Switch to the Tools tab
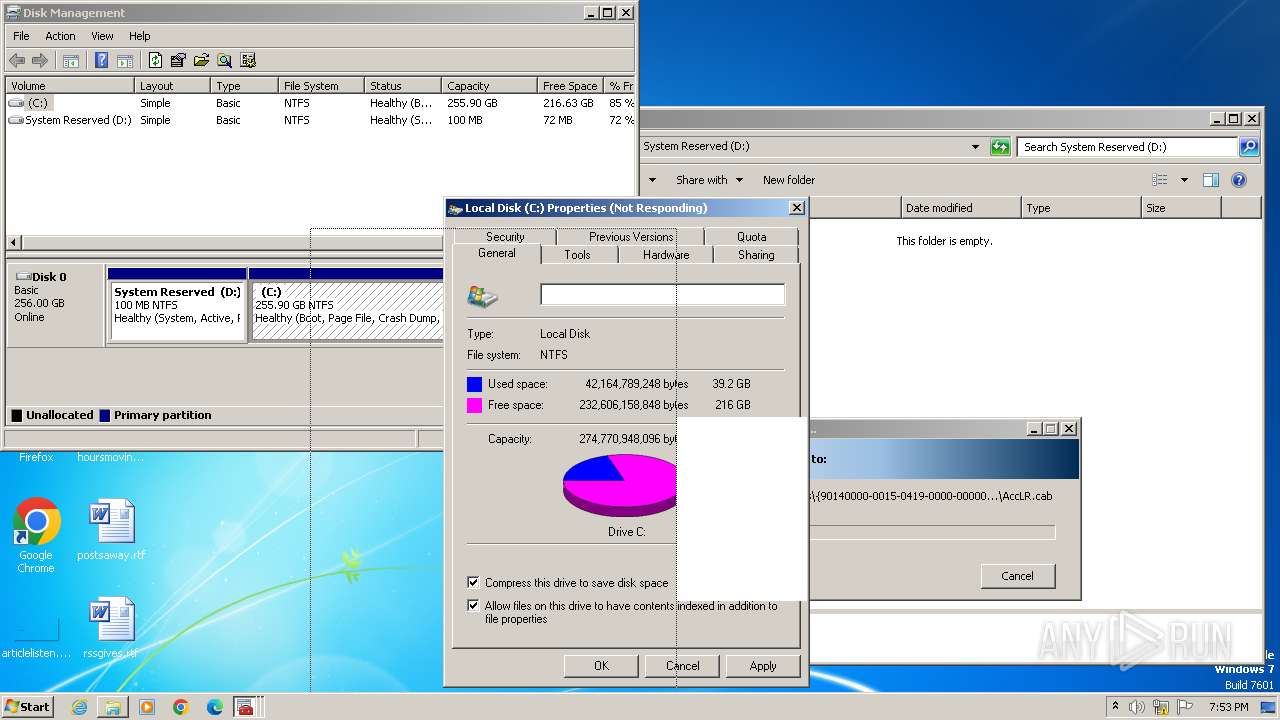 [x=577, y=255]
